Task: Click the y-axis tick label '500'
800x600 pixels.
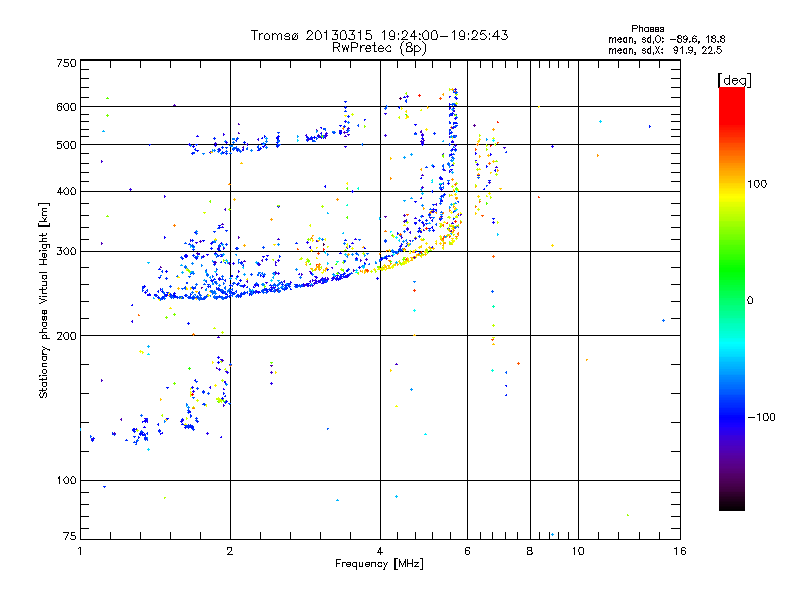Action: click(x=67, y=145)
